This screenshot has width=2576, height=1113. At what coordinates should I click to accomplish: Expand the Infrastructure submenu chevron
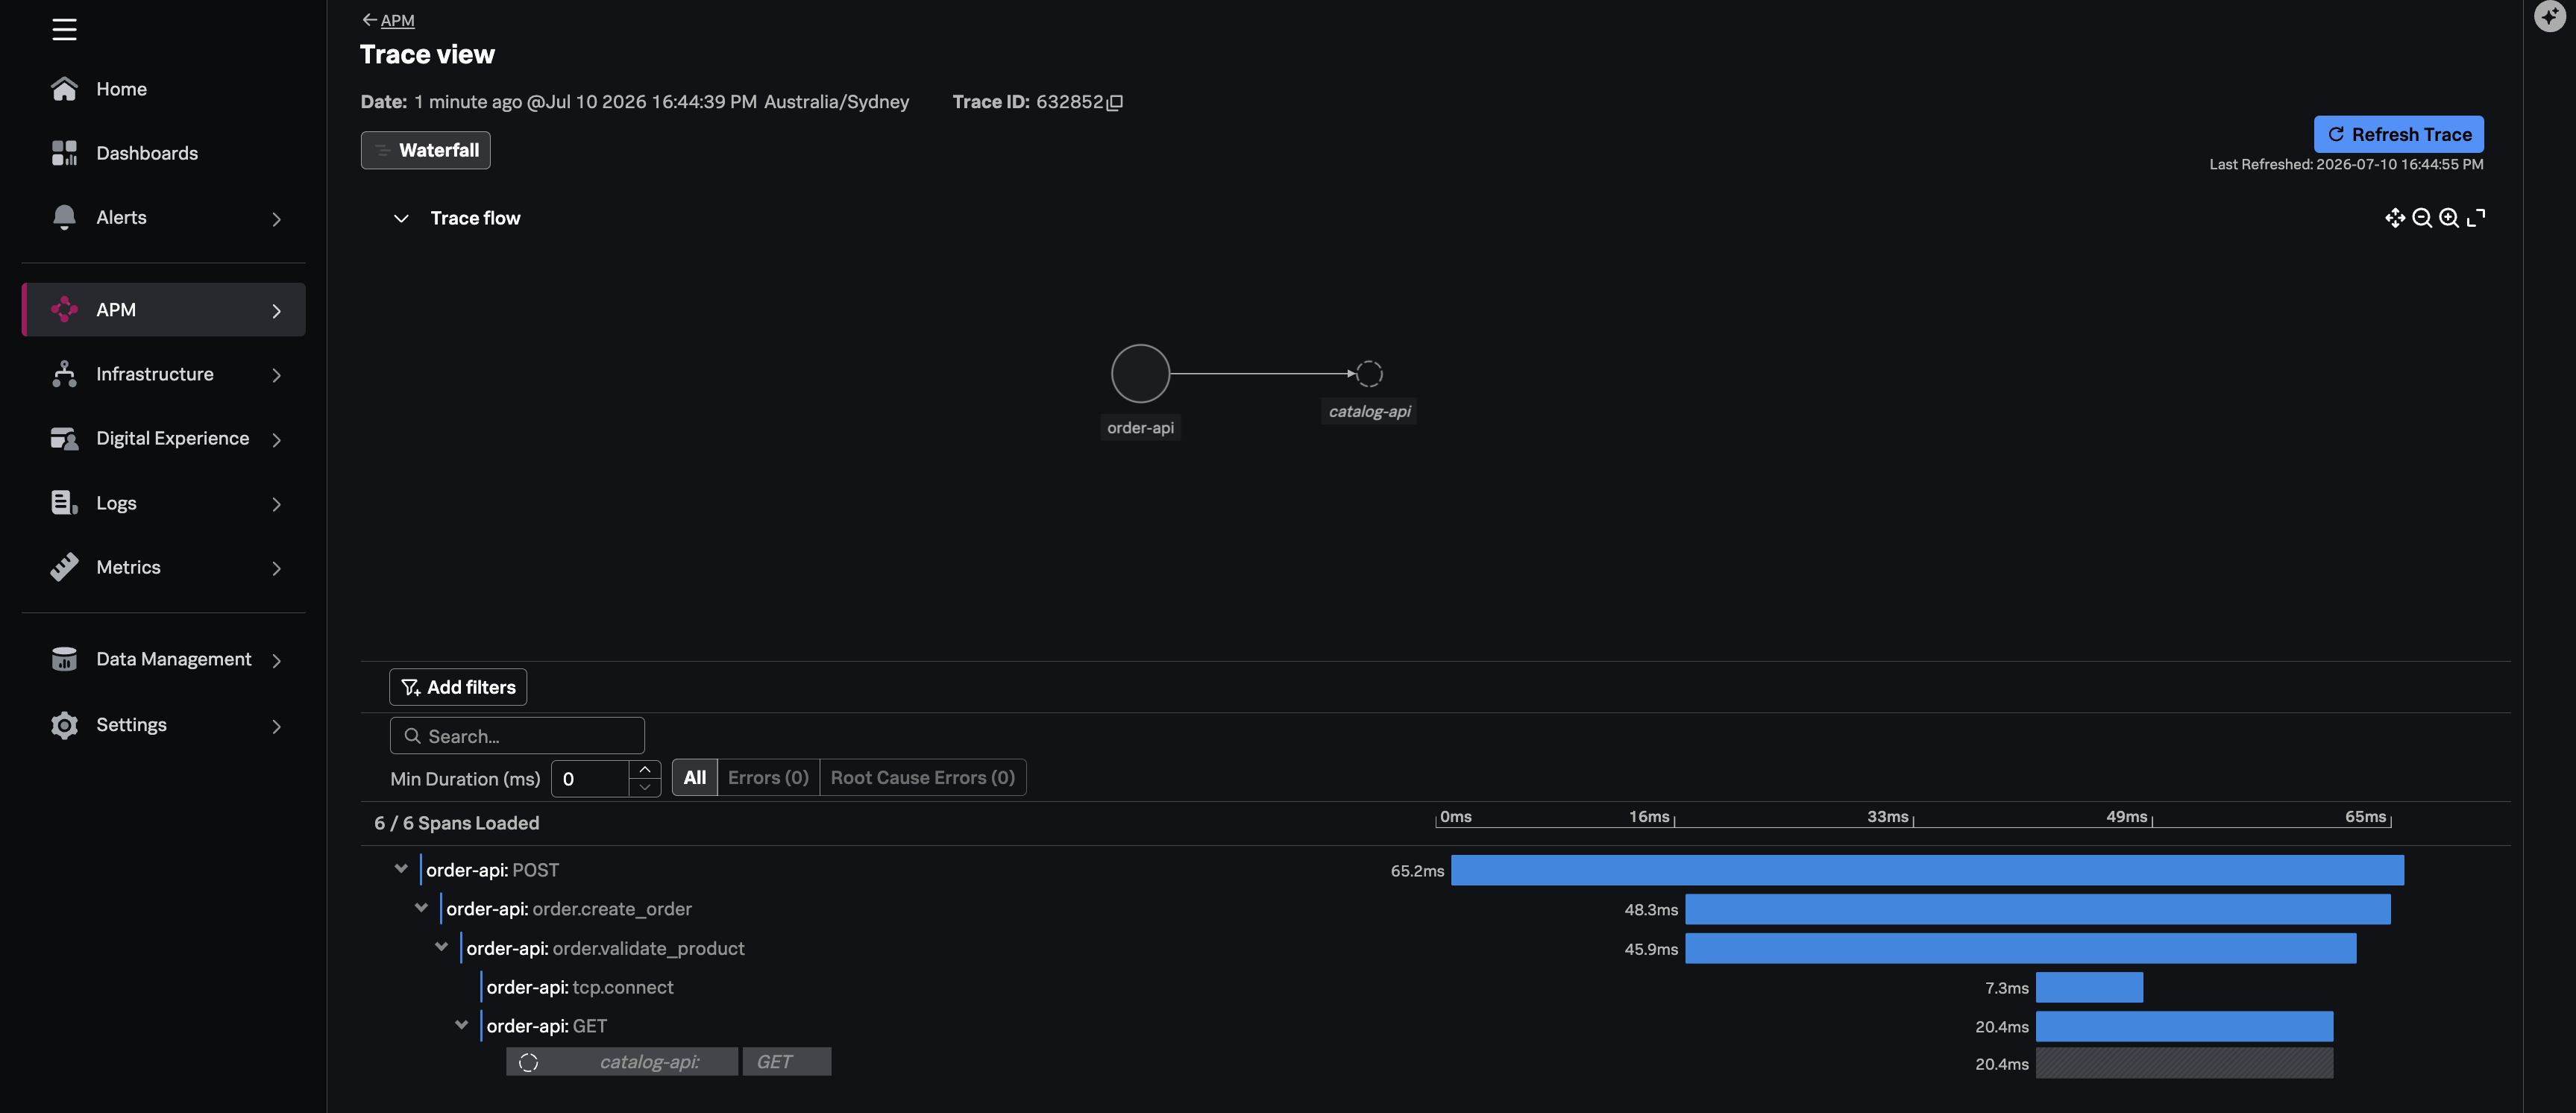tap(277, 375)
